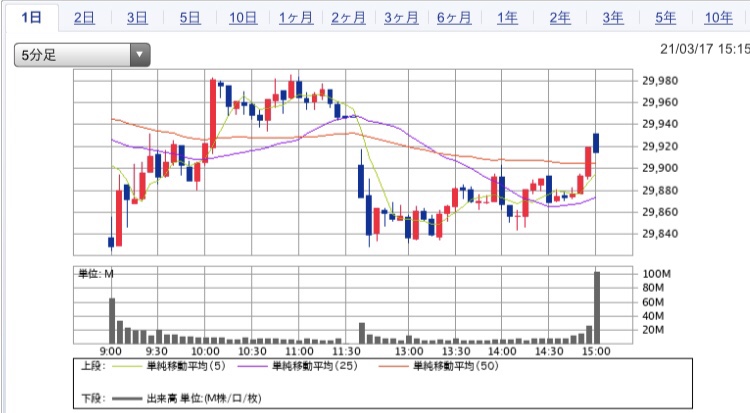Click the 14:00 time axis label
The width and height of the screenshot is (750, 413).
pos(502,351)
